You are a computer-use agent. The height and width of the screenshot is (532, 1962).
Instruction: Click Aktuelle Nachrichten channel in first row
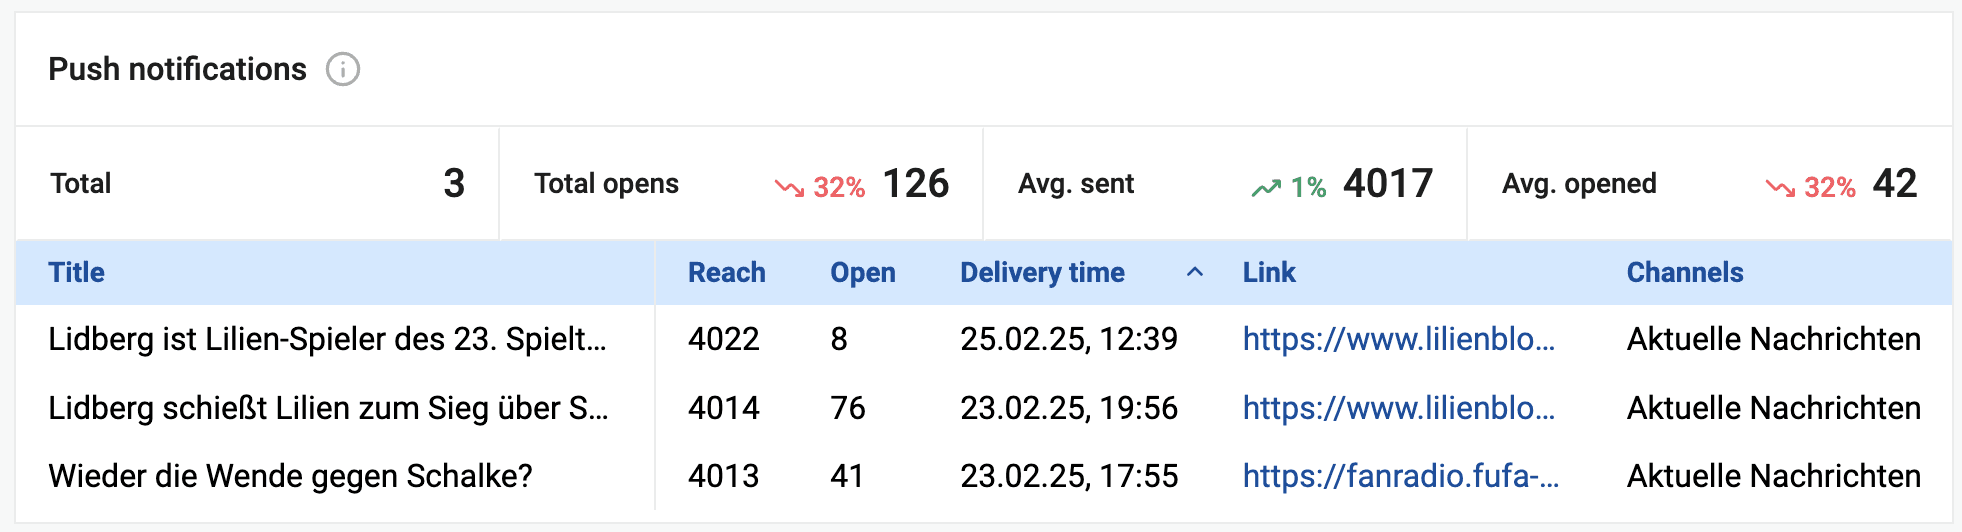(x=1774, y=339)
